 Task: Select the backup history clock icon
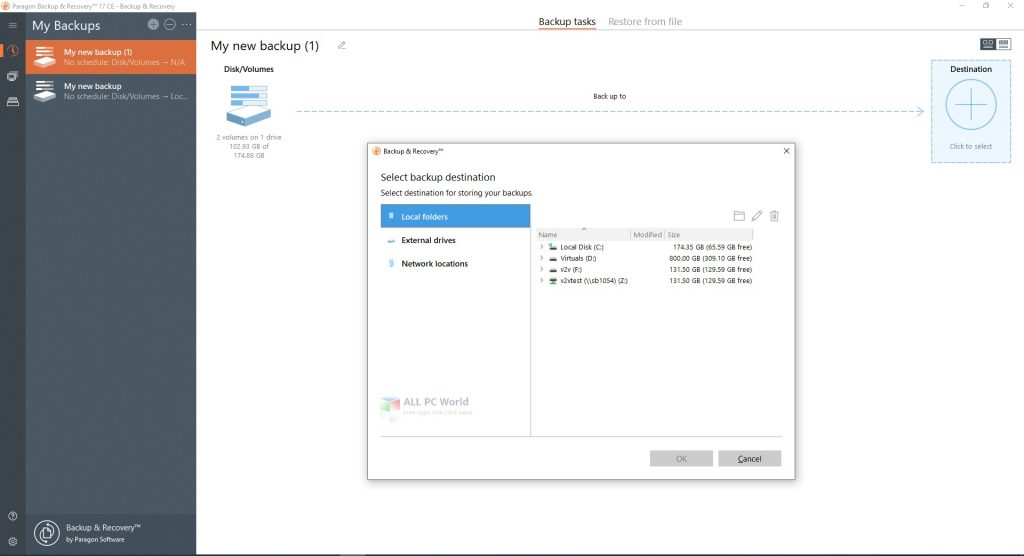click(x=12, y=51)
